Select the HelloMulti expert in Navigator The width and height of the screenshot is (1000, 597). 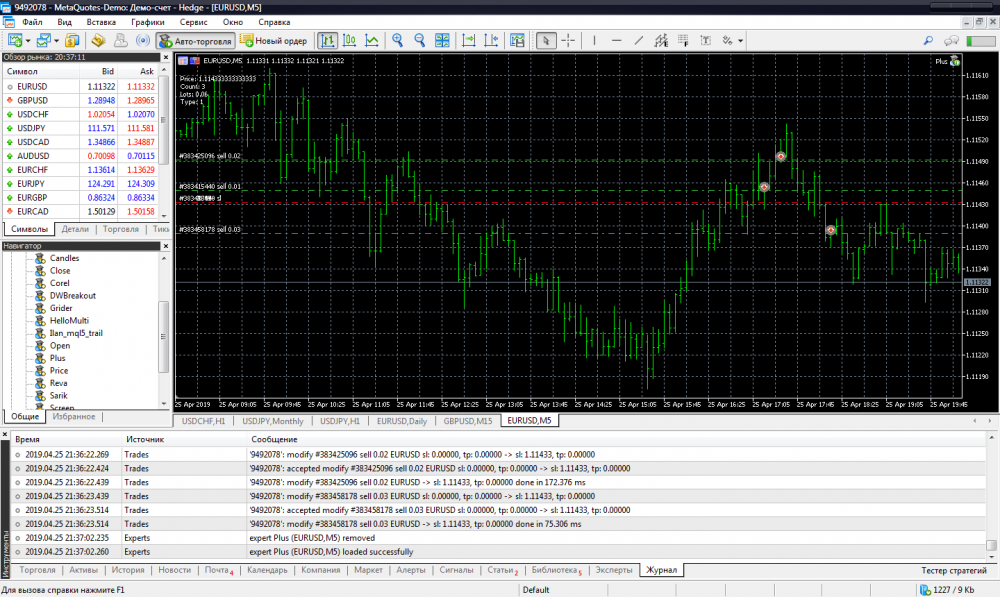(x=69, y=321)
